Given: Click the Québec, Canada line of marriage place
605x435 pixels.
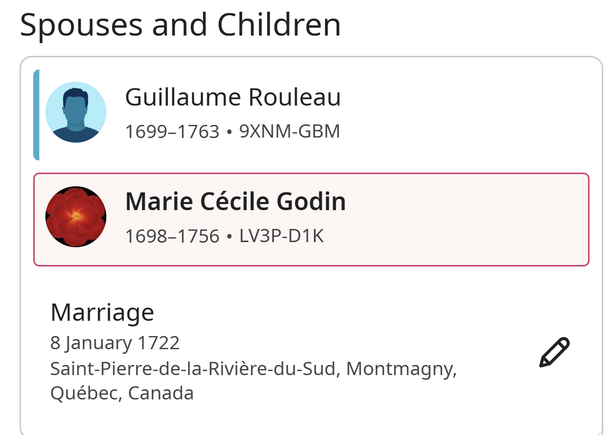Looking at the screenshot, I should (x=122, y=393).
